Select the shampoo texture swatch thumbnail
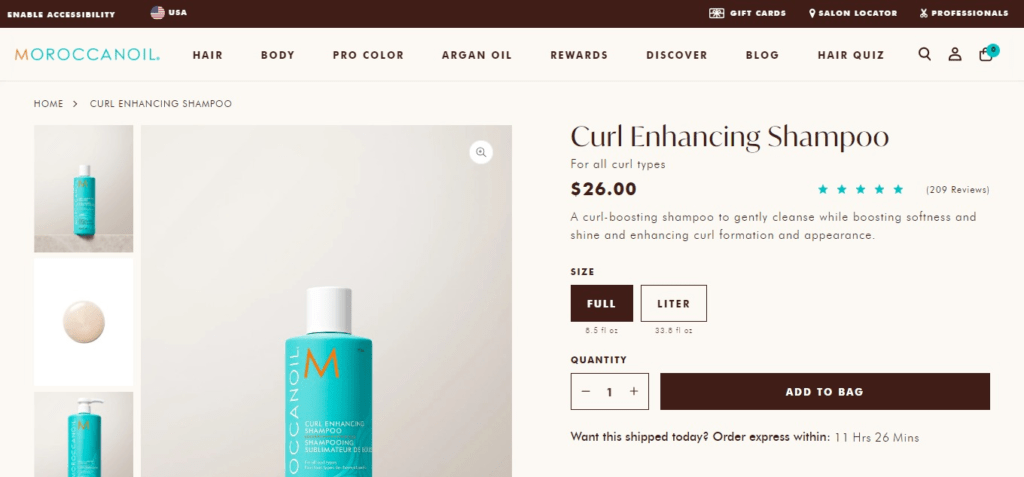The height and width of the screenshot is (477, 1024). 84,322
